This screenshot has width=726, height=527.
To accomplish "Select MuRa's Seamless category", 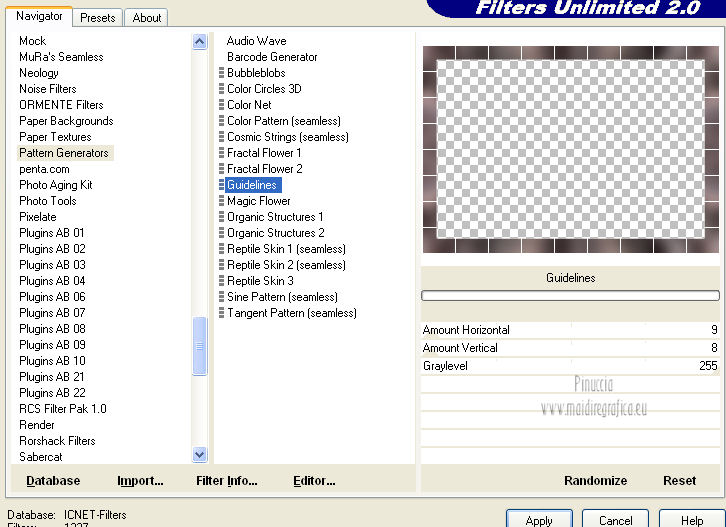I will (61, 57).
